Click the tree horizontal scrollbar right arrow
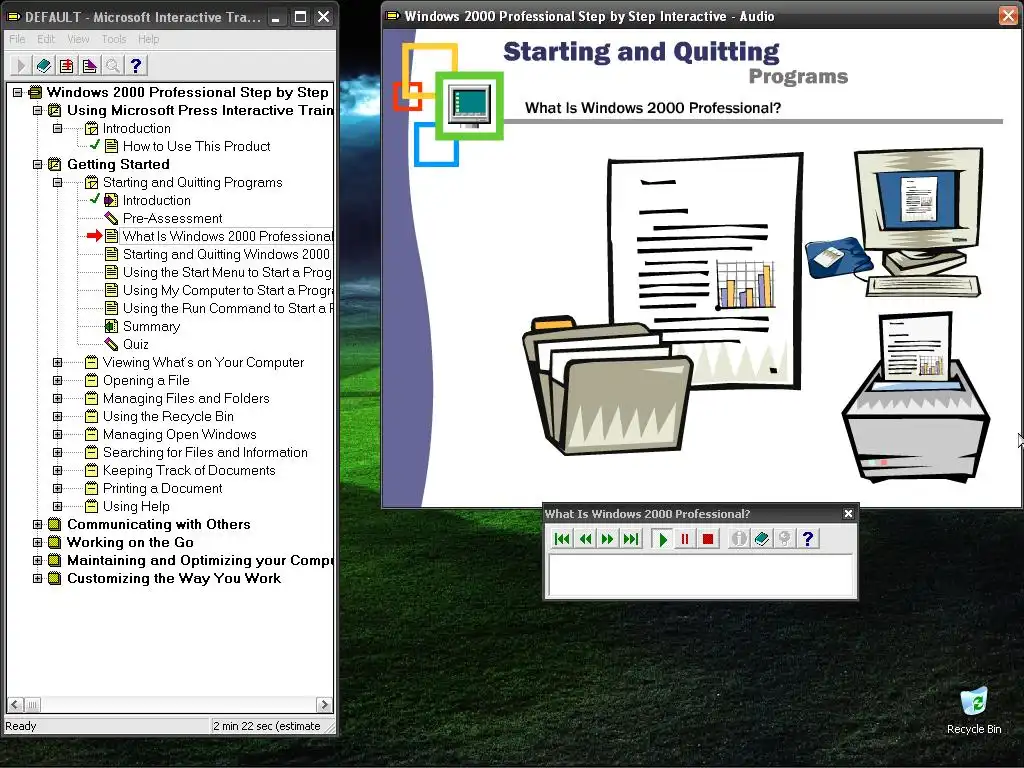 tap(324, 705)
